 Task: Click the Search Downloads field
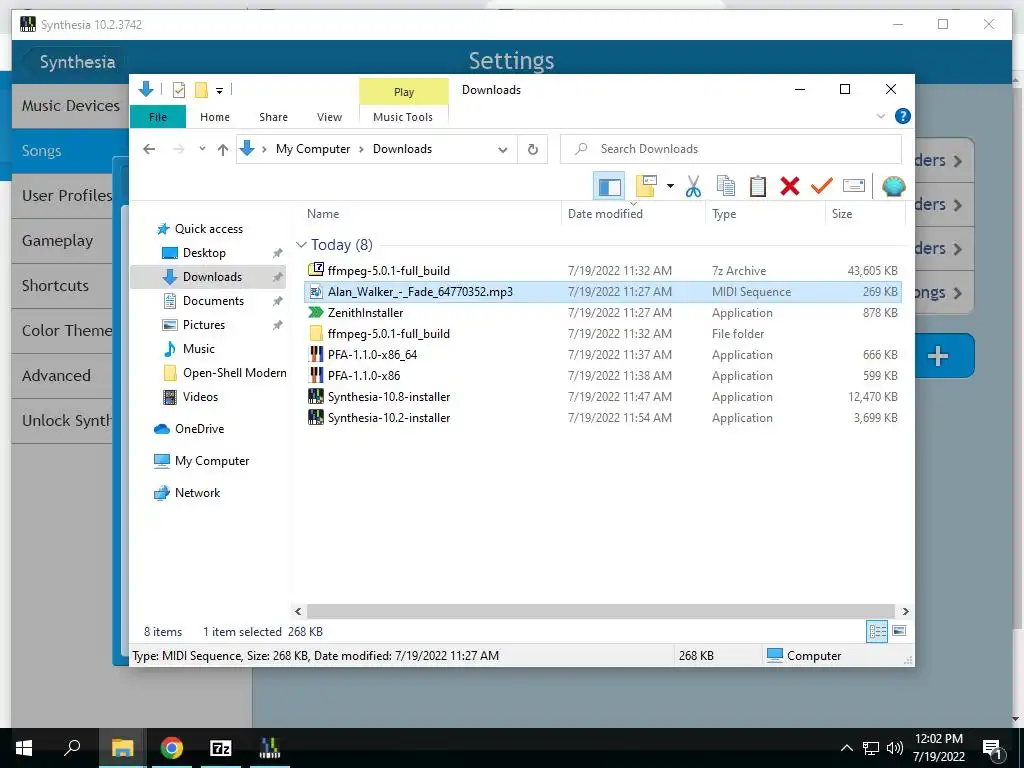point(731,149)
